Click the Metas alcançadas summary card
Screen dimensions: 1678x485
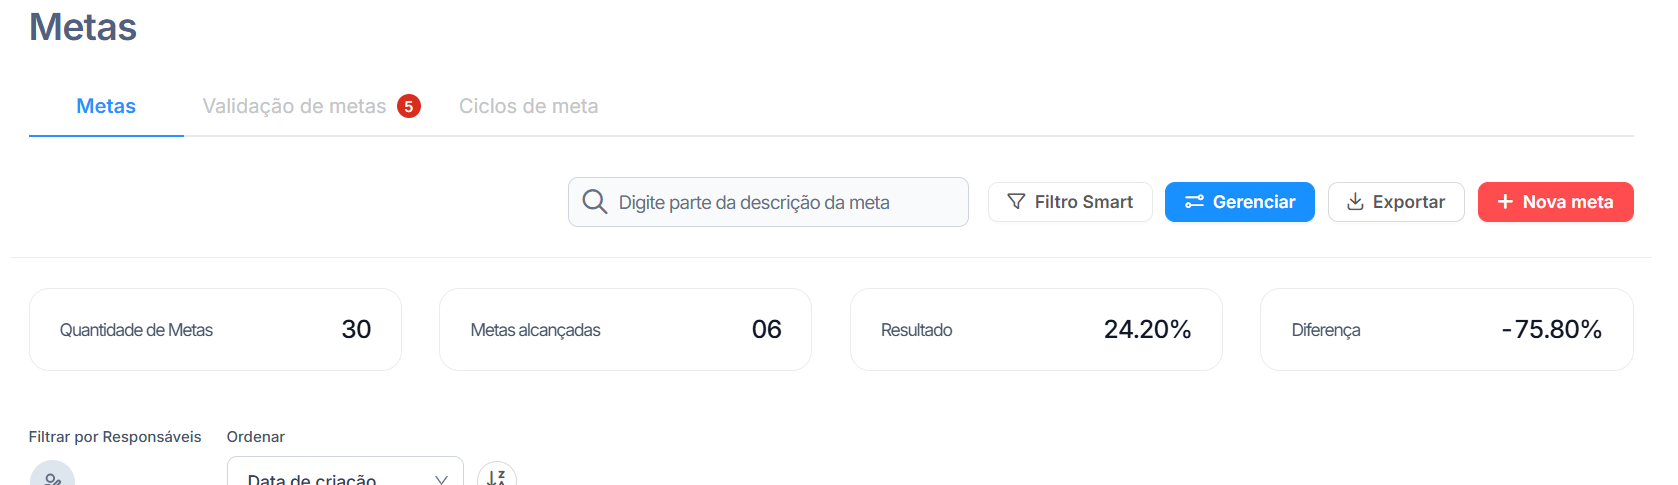625,329
